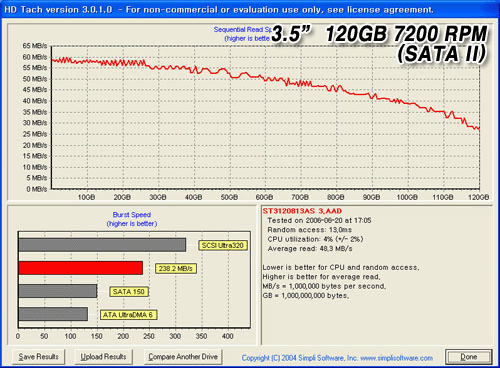Select the SCSI Ultra320 gray bar

pyautogui.click(x=102, y=245)
